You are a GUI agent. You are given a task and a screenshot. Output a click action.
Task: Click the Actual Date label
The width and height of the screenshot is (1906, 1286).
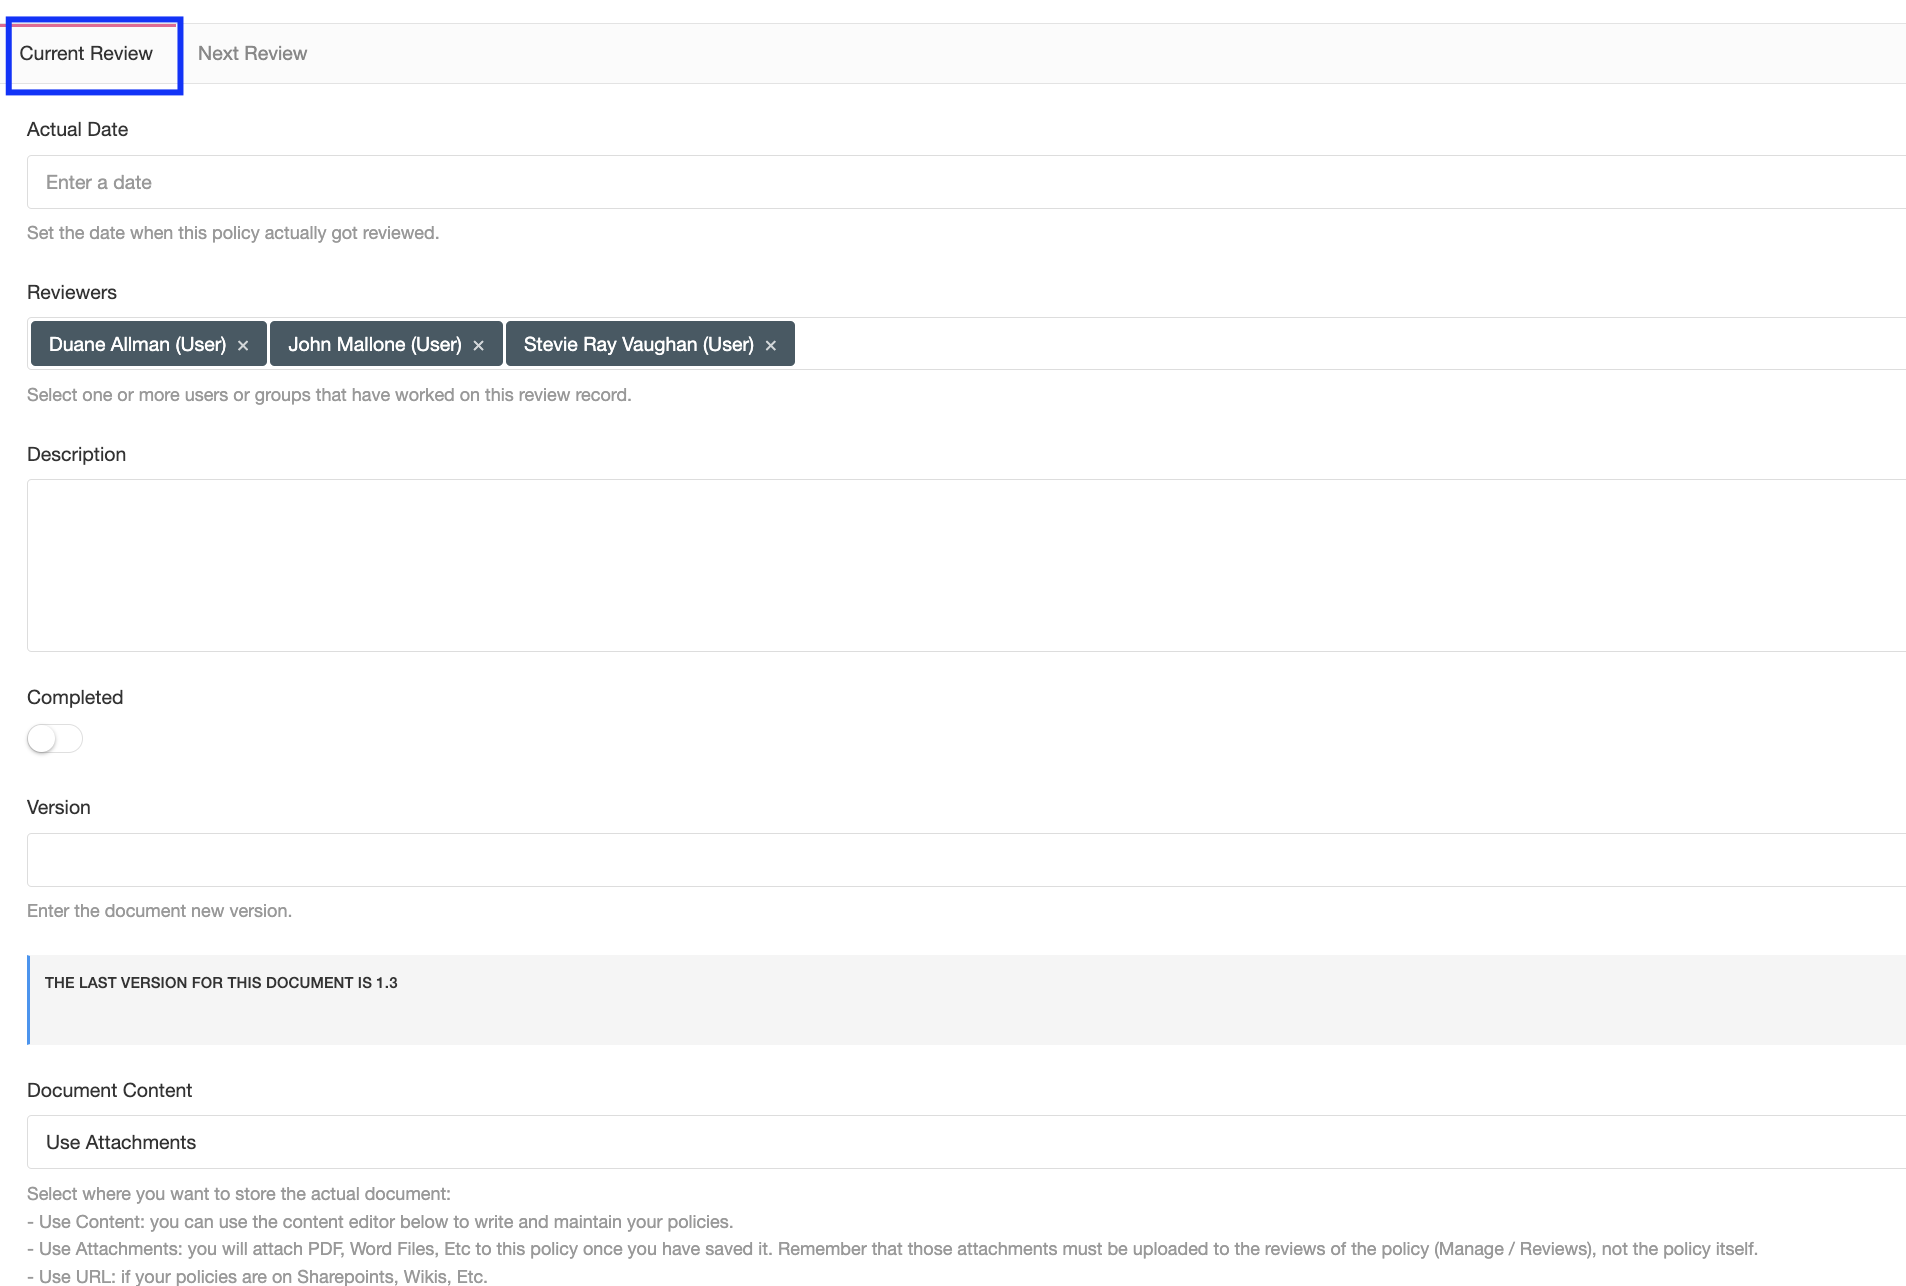(x=77, y=130)
